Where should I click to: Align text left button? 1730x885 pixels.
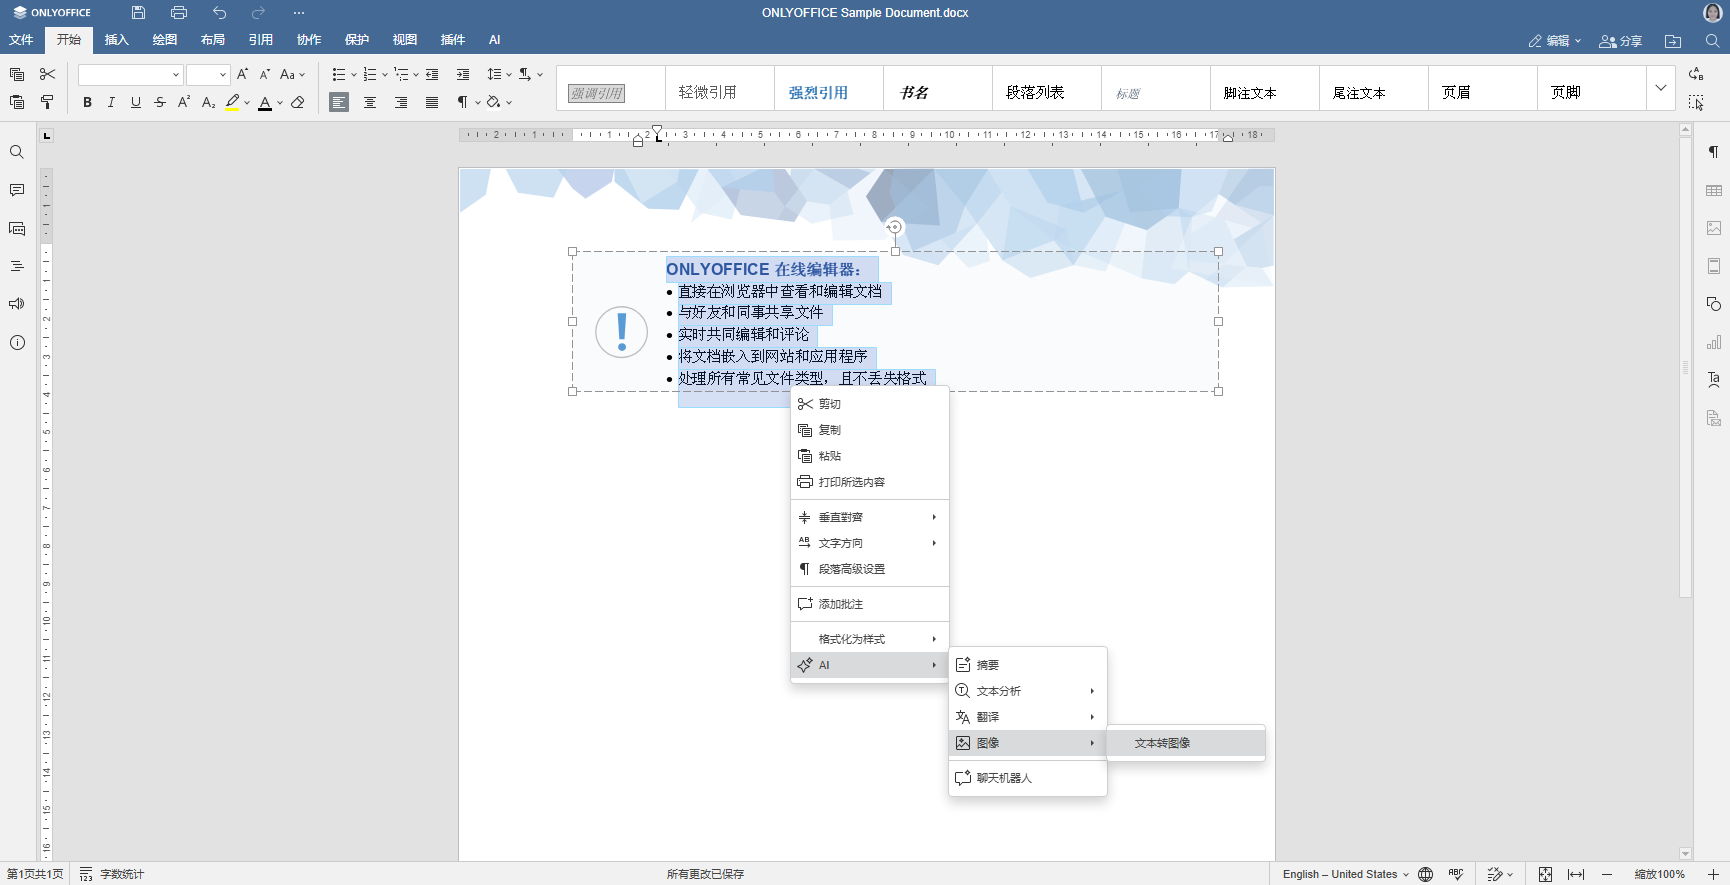click(x=339, y=102)
